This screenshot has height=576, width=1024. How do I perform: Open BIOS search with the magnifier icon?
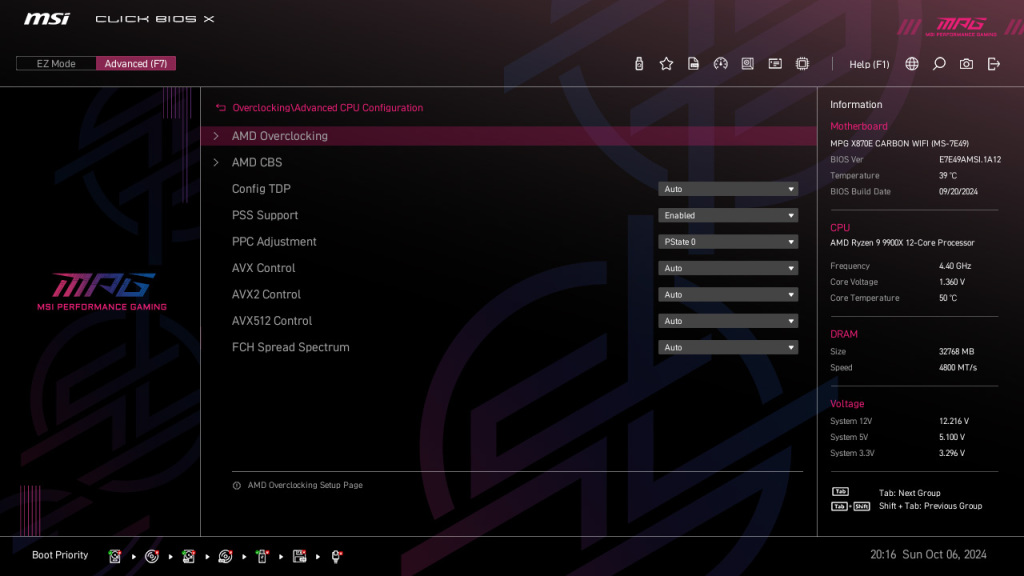938,63
